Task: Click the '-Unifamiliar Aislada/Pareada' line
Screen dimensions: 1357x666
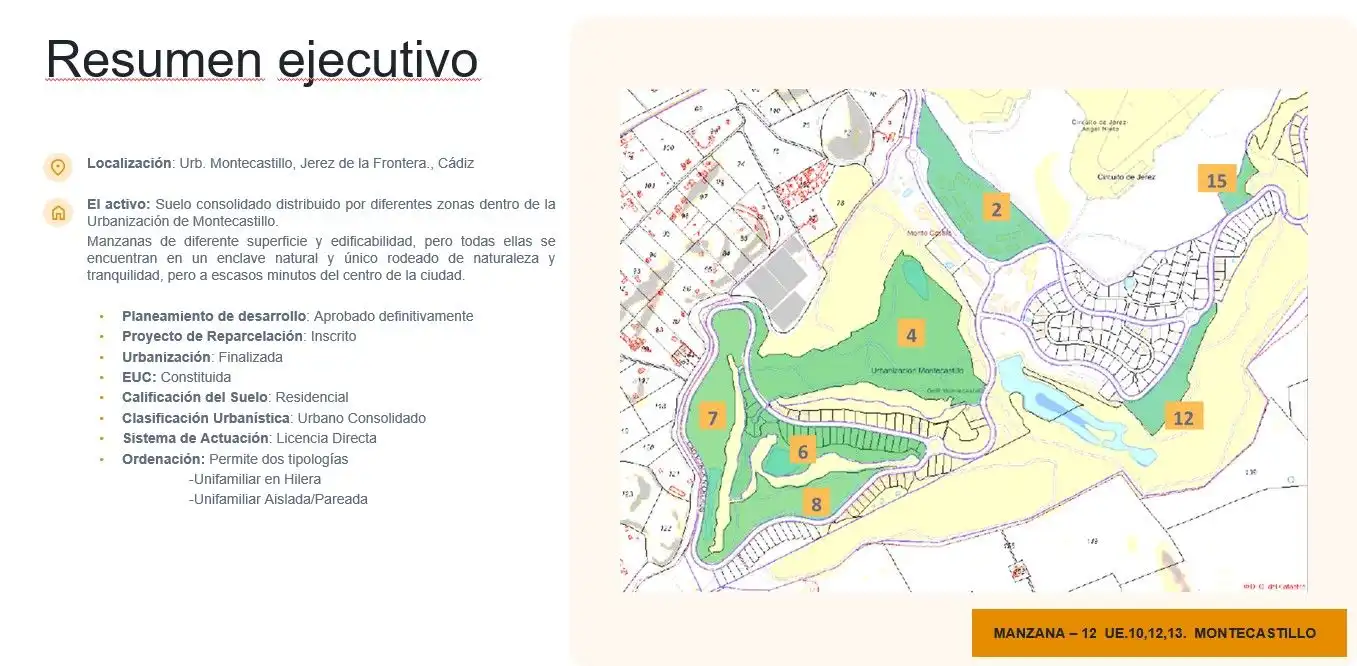Action: click(278, 499)
